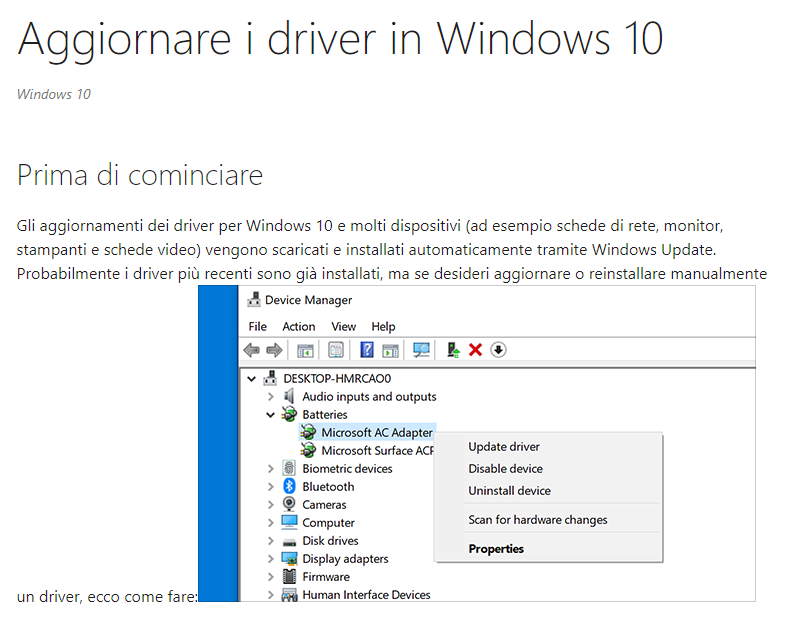
Task: Open the File menu in Device Manager
Action: (258, 326)
